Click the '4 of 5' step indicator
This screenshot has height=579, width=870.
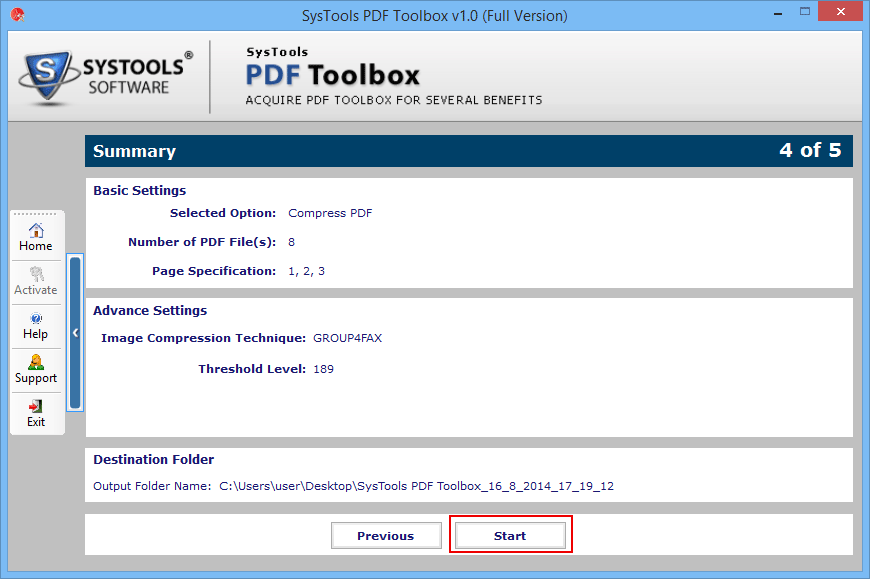pyautogui.click(x=810, y=150)
